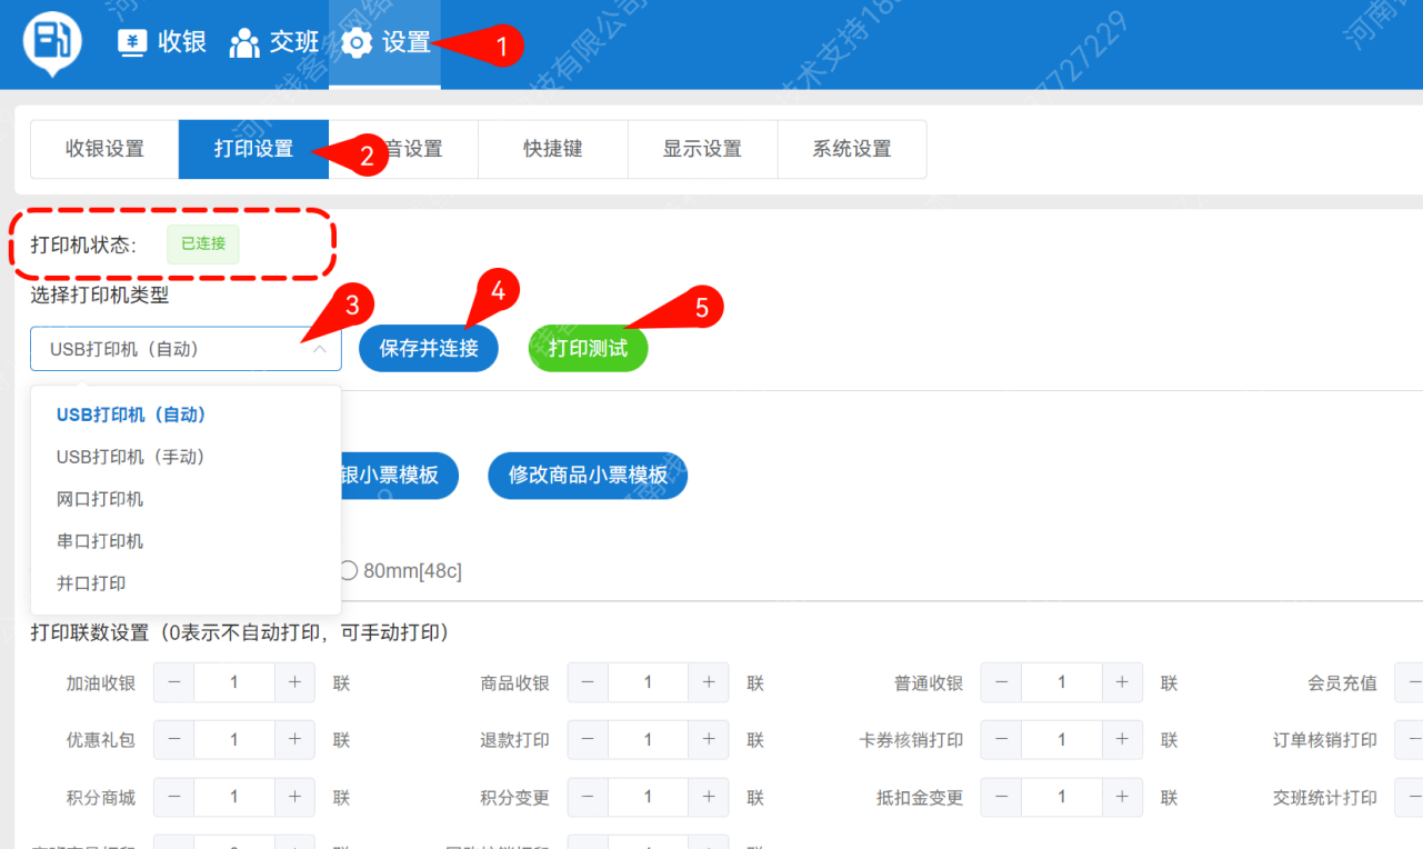Choose 串口打印机 from the list

click(186, 541)
